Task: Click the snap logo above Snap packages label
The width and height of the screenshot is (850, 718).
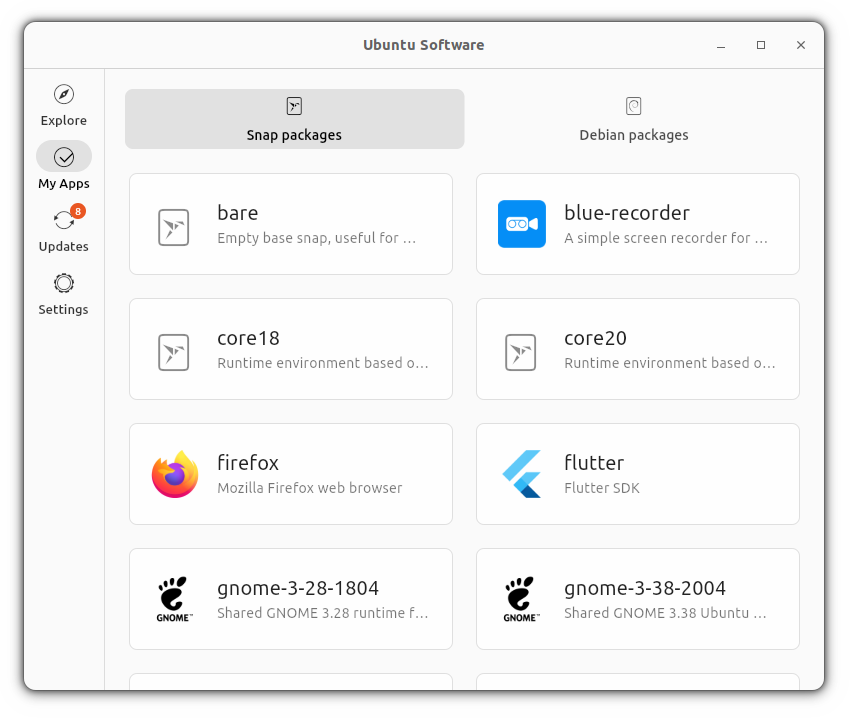Action: (294, 104)
